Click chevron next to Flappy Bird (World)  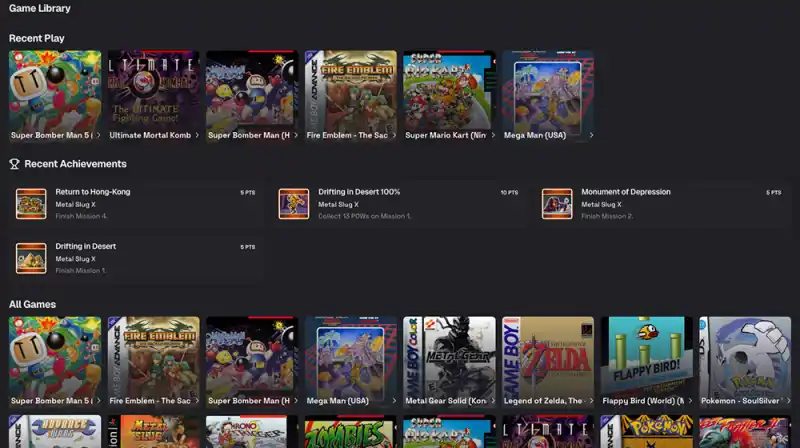(690, 401)
